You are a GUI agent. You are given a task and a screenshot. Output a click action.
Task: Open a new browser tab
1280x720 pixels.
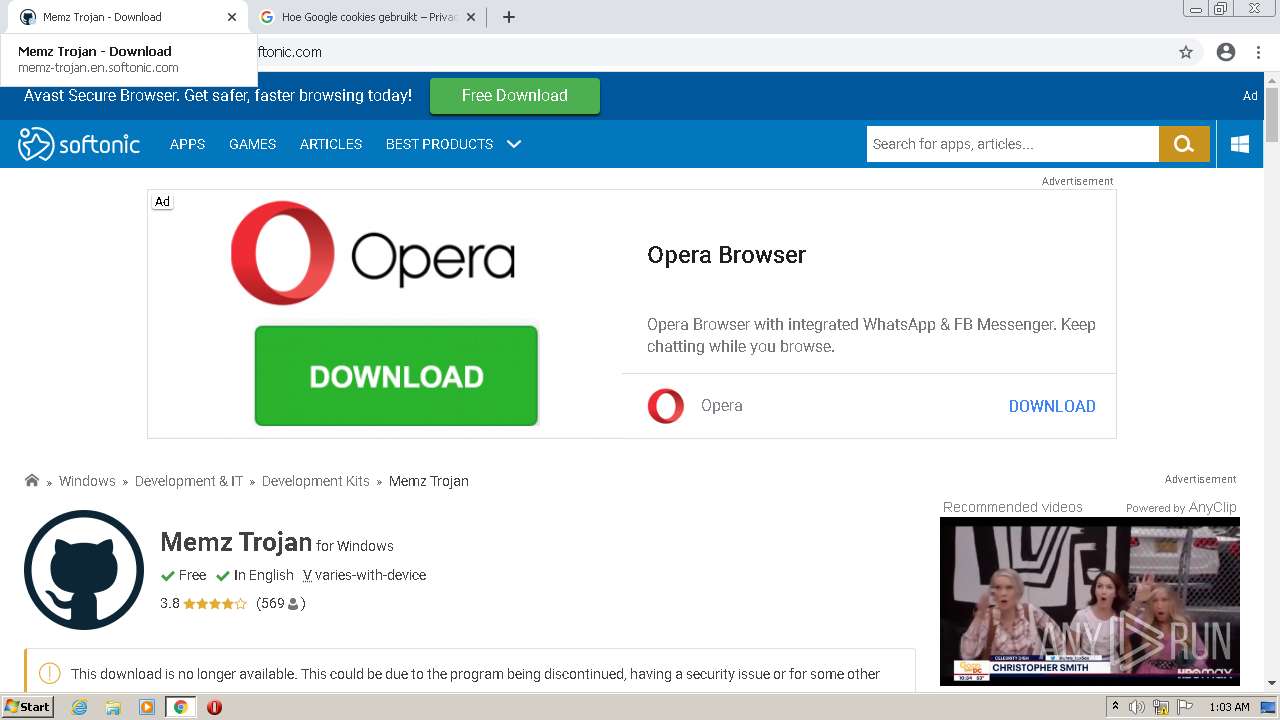tap(508, 17)
